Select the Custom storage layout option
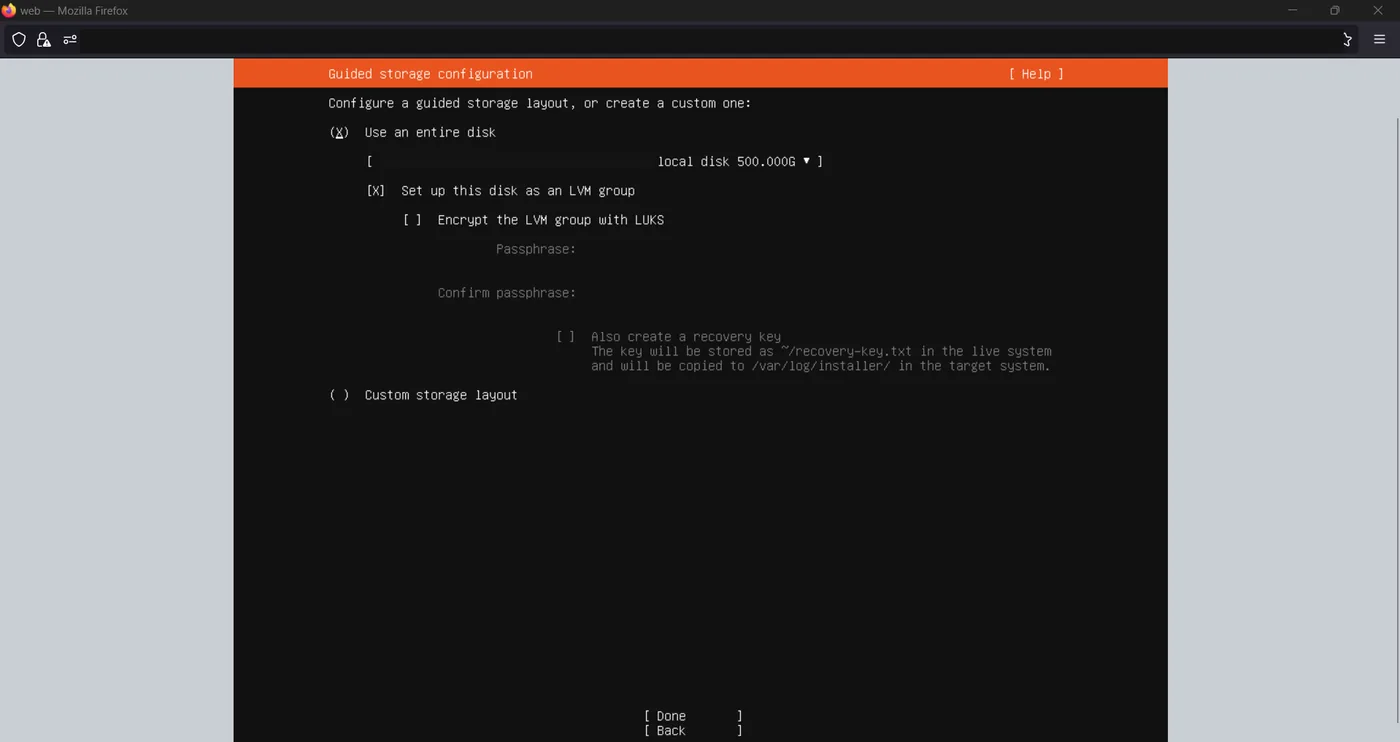Viewport: 1400px width, 742px height. point(340,395)
